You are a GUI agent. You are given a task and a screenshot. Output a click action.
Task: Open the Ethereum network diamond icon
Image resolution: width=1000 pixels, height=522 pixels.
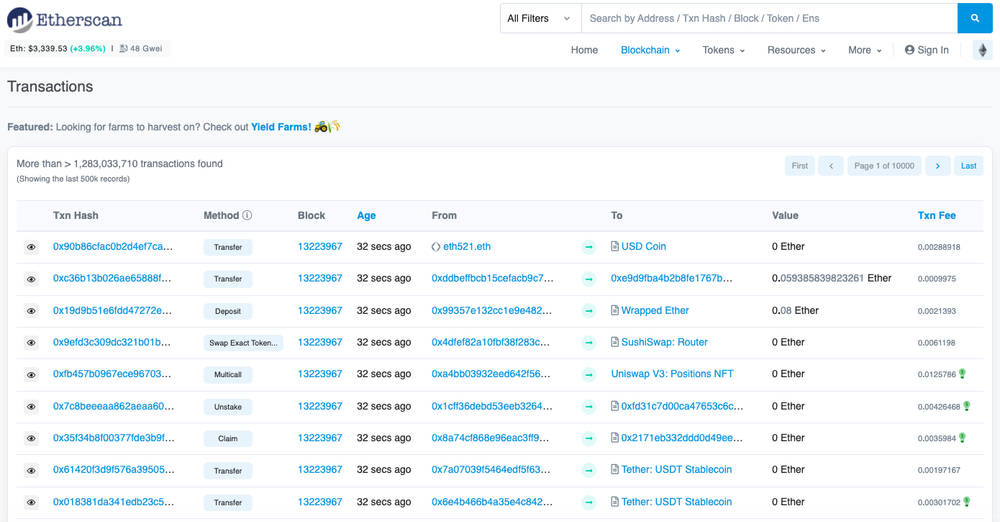(983, 50)
